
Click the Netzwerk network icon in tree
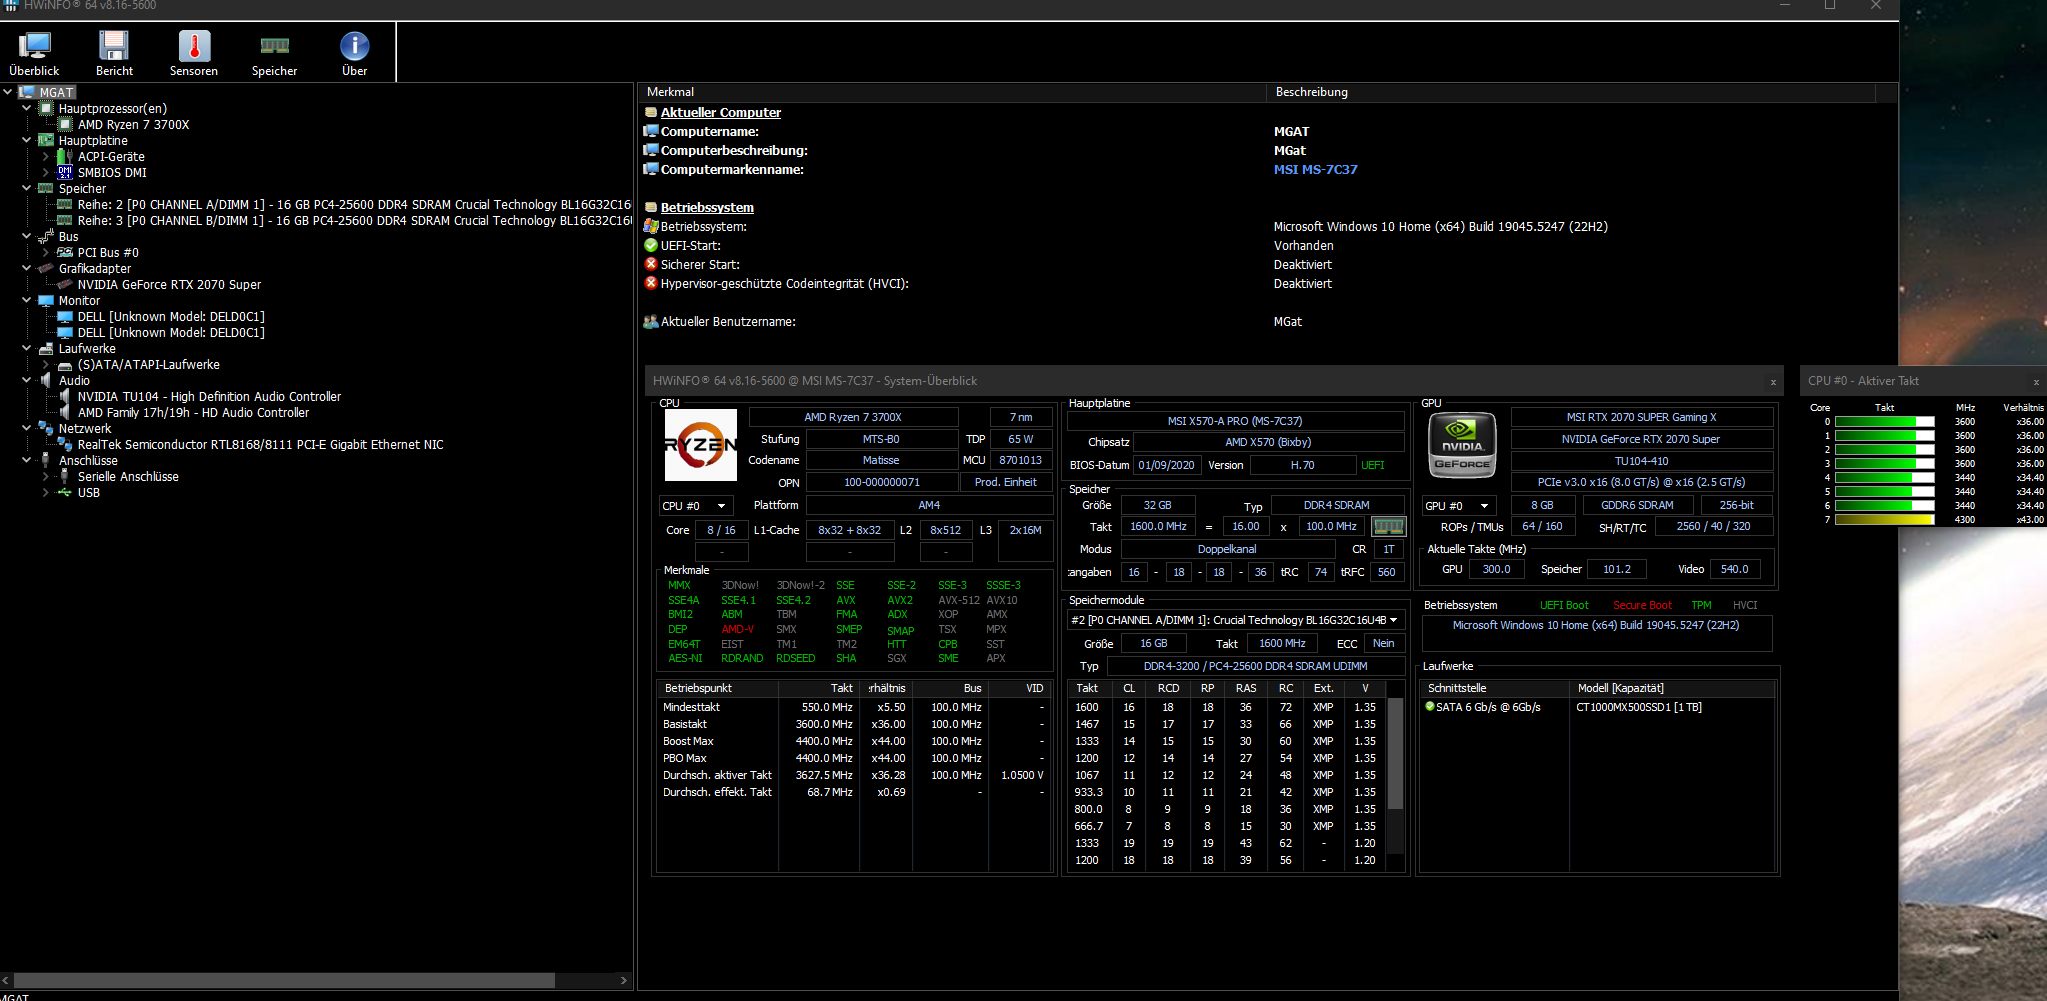[46, 429]
